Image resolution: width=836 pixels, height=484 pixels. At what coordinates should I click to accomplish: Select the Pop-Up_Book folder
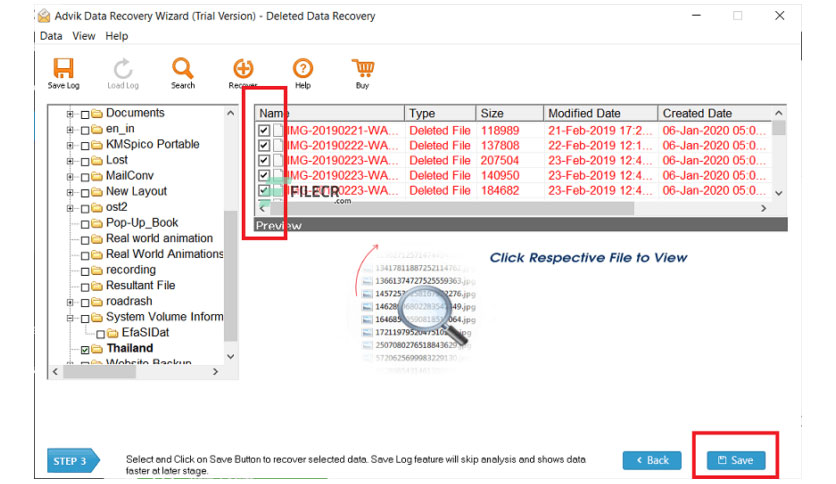point(142,223)
